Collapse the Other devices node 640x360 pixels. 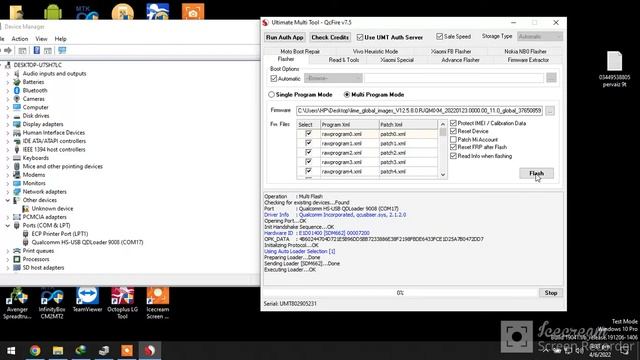[7, 200]
